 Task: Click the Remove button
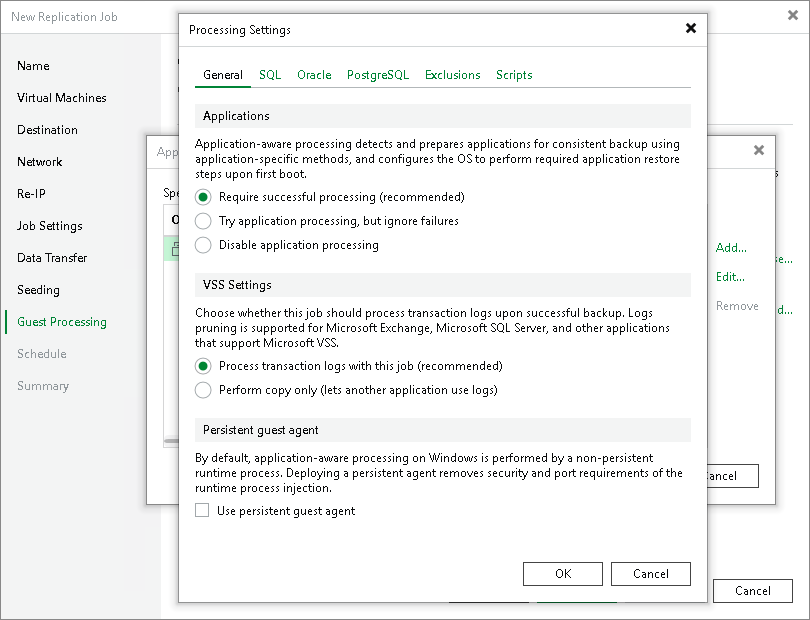coord(737,306)
